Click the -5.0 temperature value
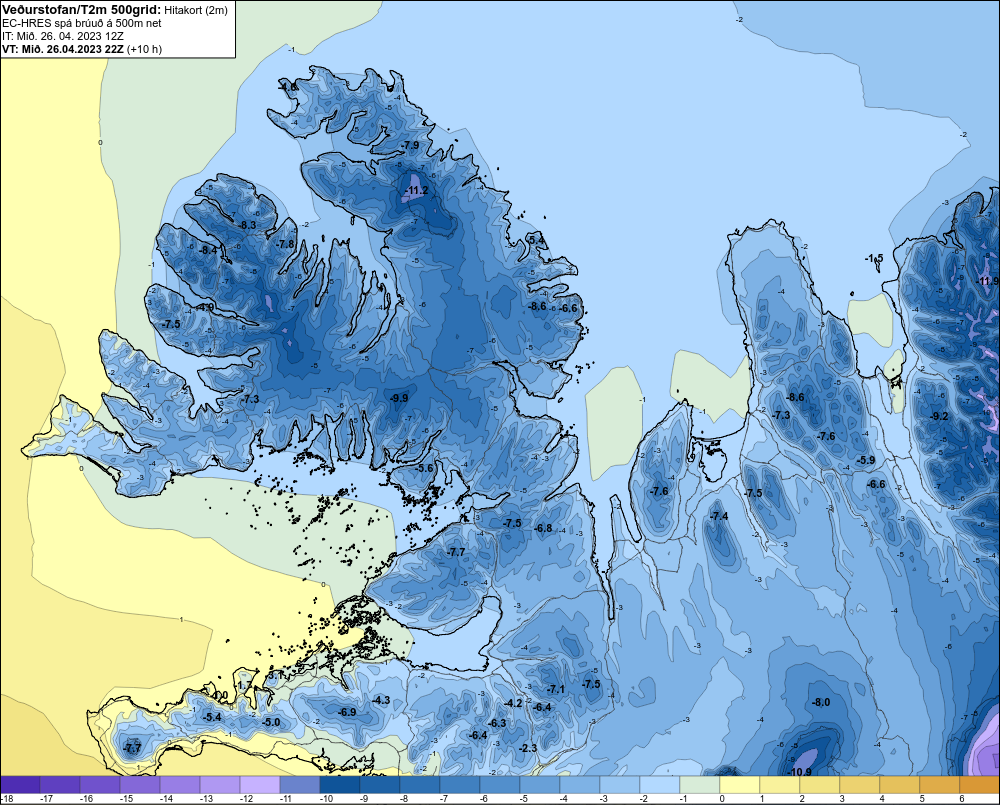This screenshot has width=1000, height=805. (x=271, y=722)
